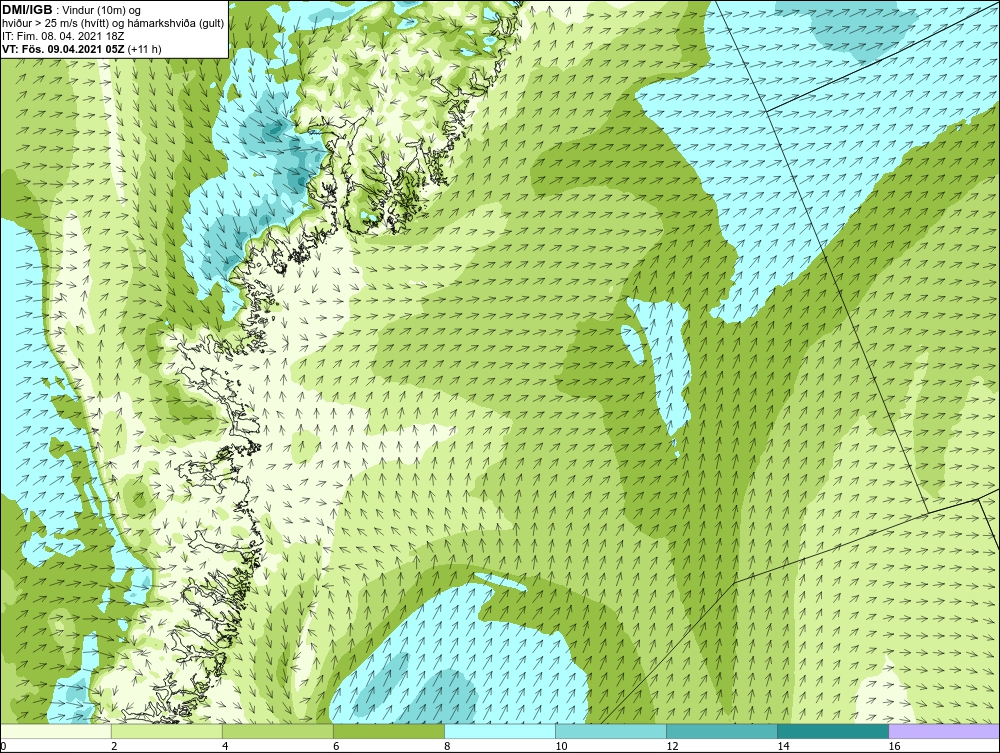The image size is (1000, 753).
Task: Select the 2–4 m/s light green swatch
Action: point(166,731)
